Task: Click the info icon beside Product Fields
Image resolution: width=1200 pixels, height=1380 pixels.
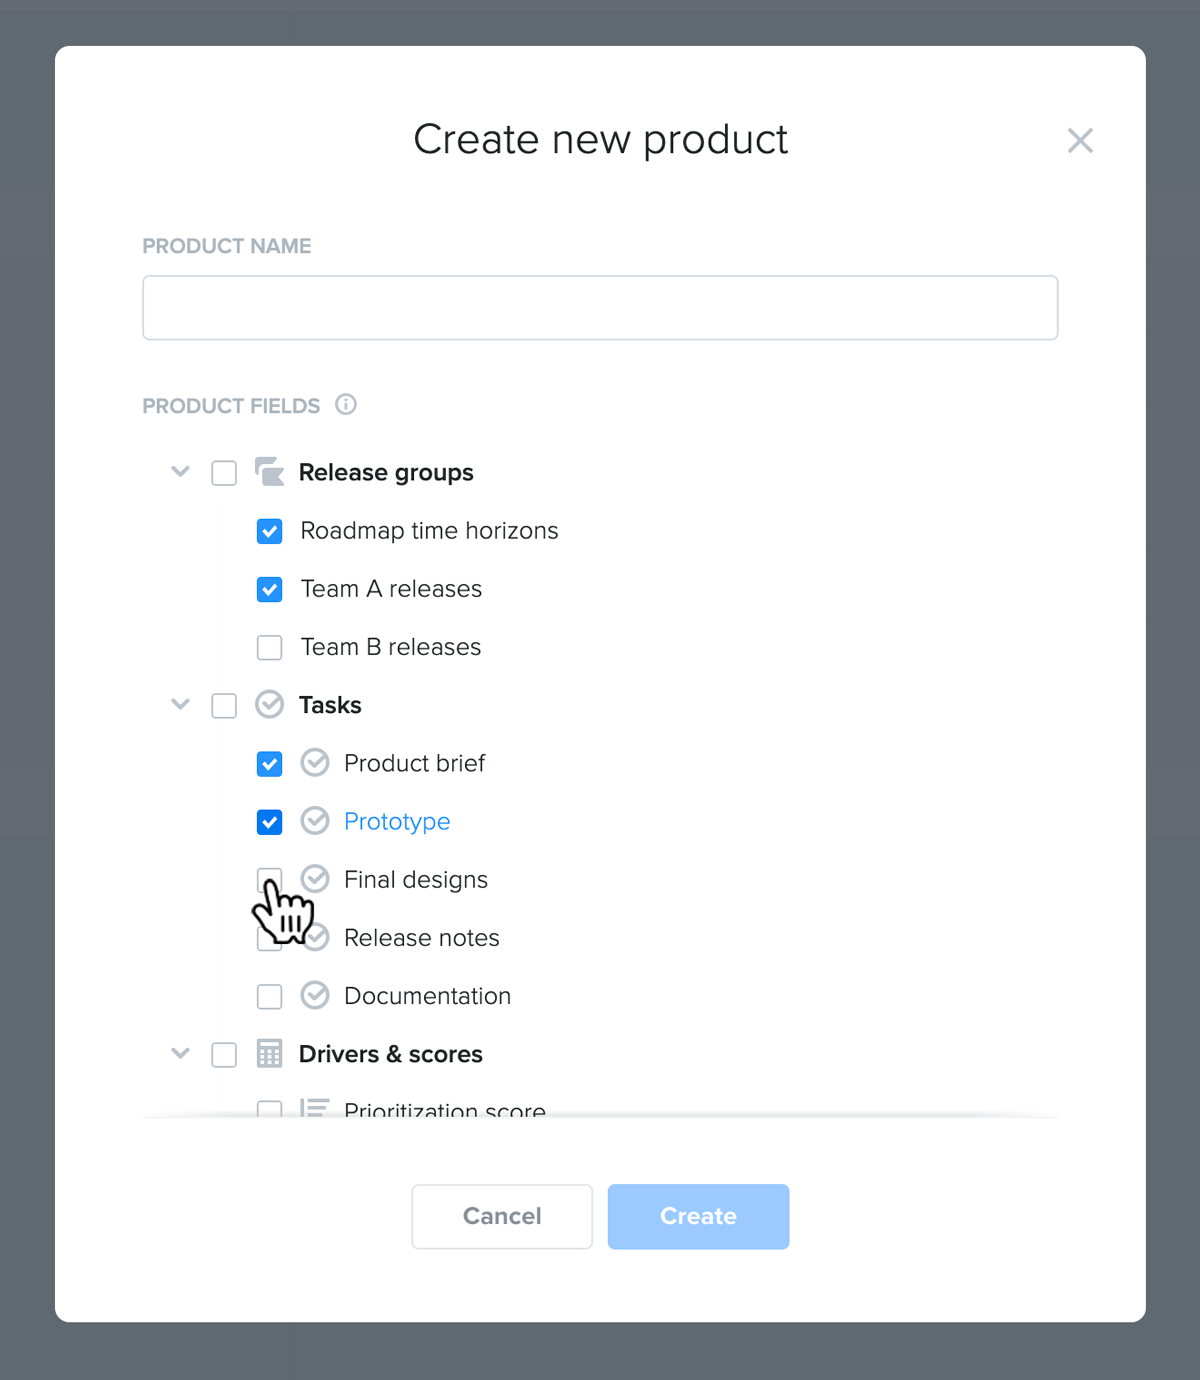Action: pos(346,404)
